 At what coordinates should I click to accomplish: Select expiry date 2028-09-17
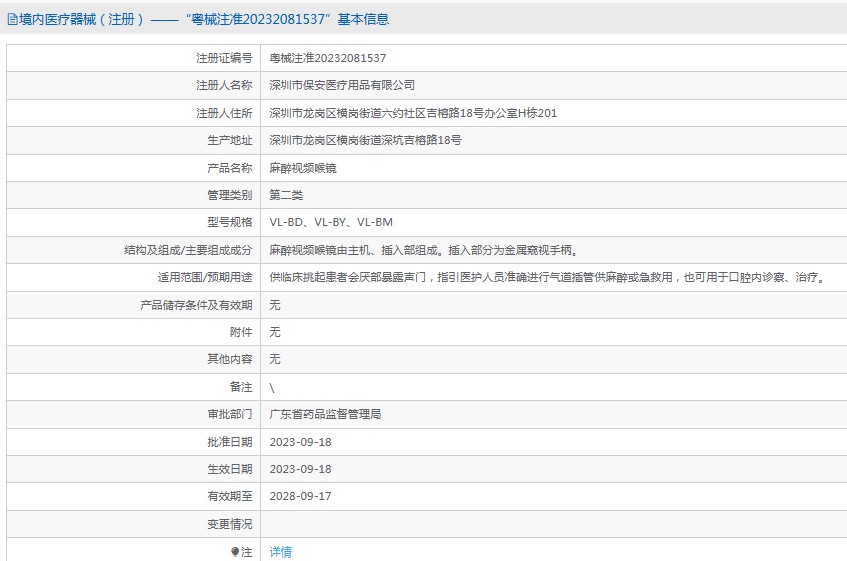tap(300, 496)
